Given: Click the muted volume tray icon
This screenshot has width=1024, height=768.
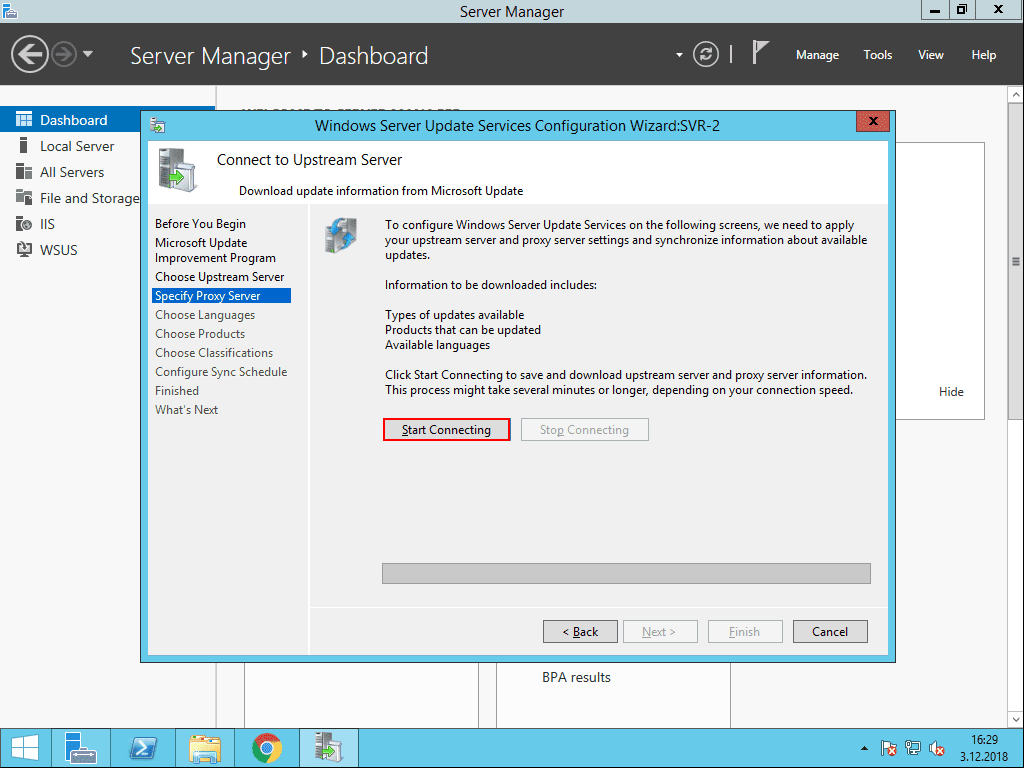Looking at the screenshot, I should (936, 748).
